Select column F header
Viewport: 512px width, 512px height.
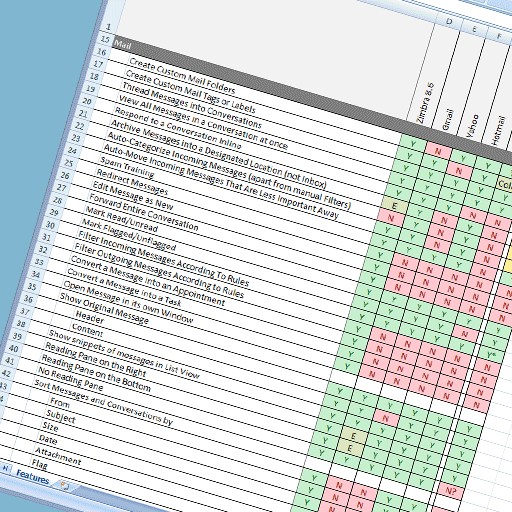(x=499, y=36)
